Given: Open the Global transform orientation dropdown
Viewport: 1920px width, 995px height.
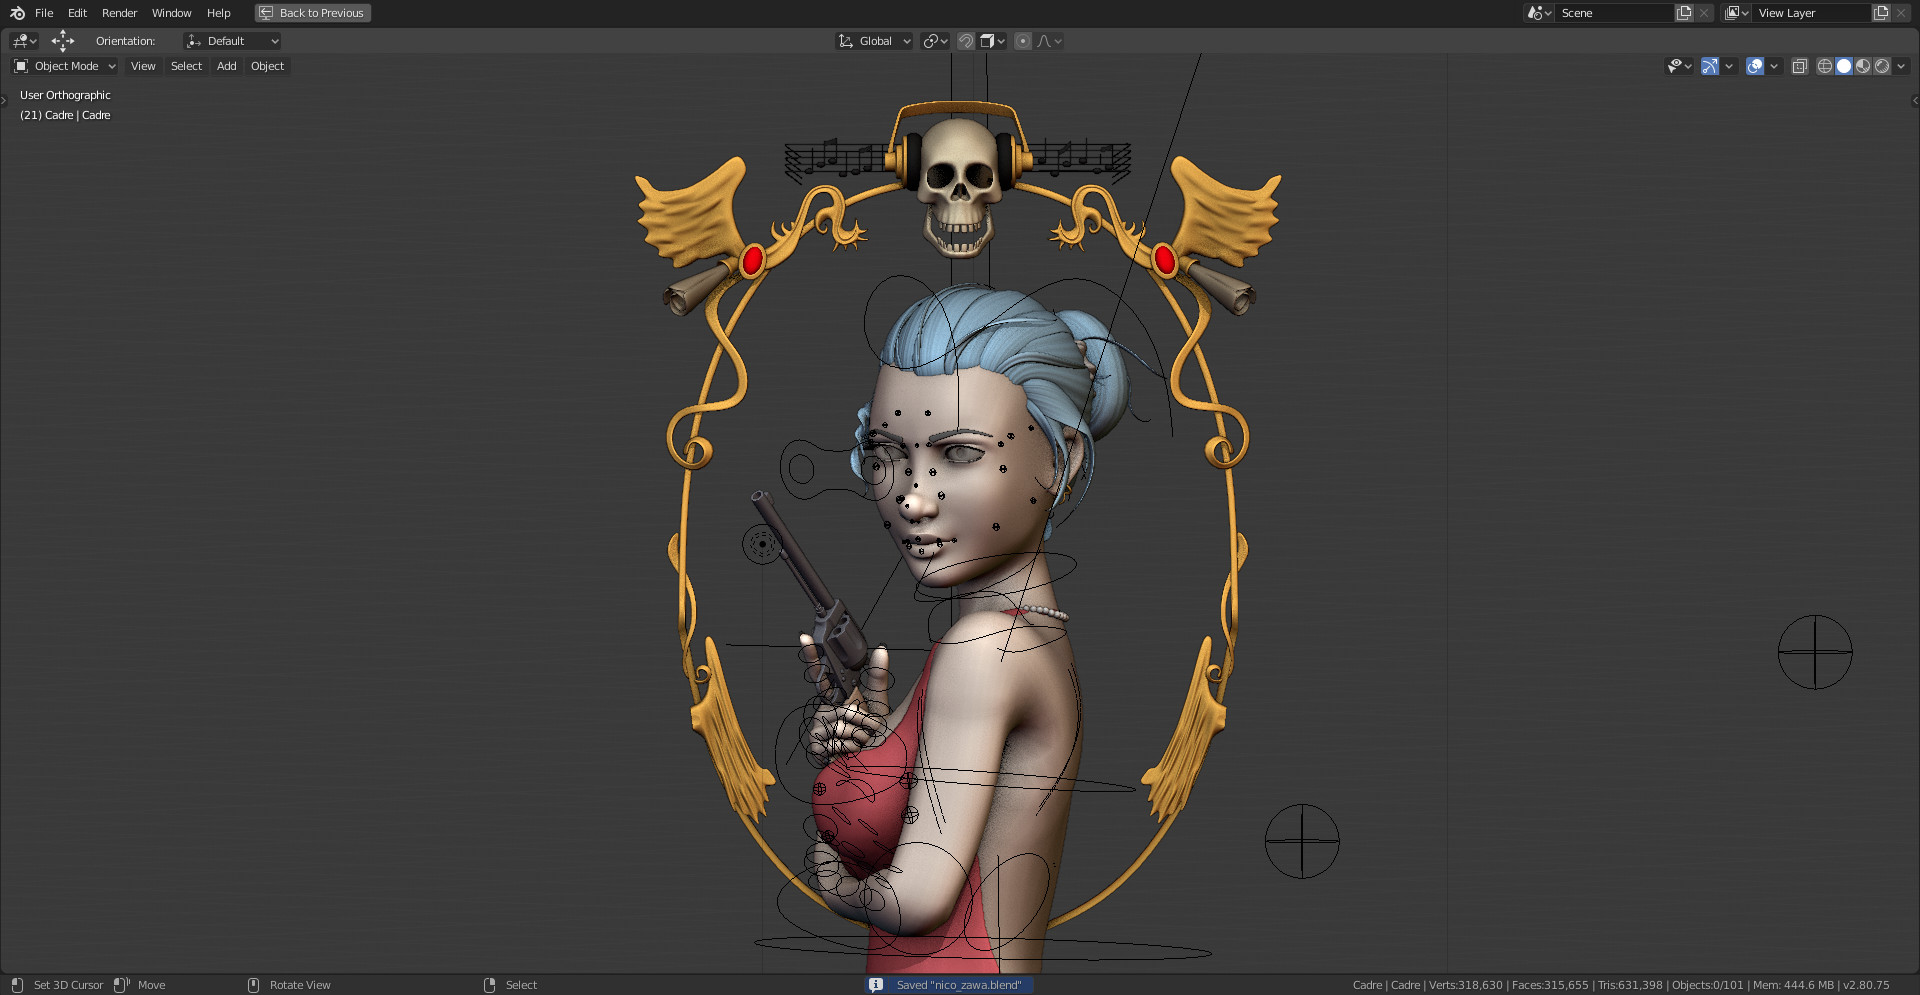Looking at the screenshot, I should point(874,41).
